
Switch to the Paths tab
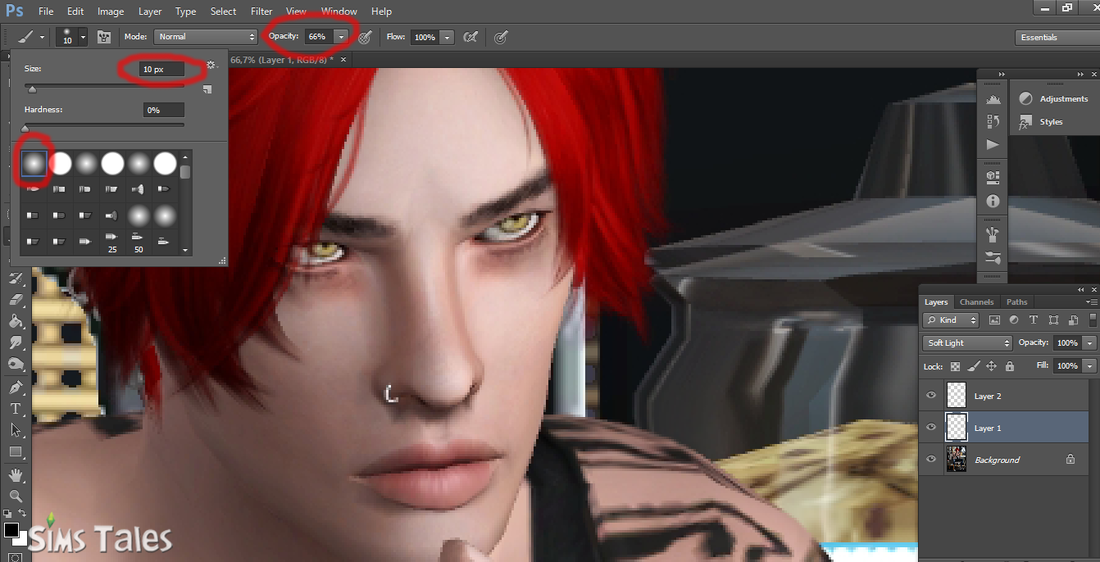[1017, 302]
